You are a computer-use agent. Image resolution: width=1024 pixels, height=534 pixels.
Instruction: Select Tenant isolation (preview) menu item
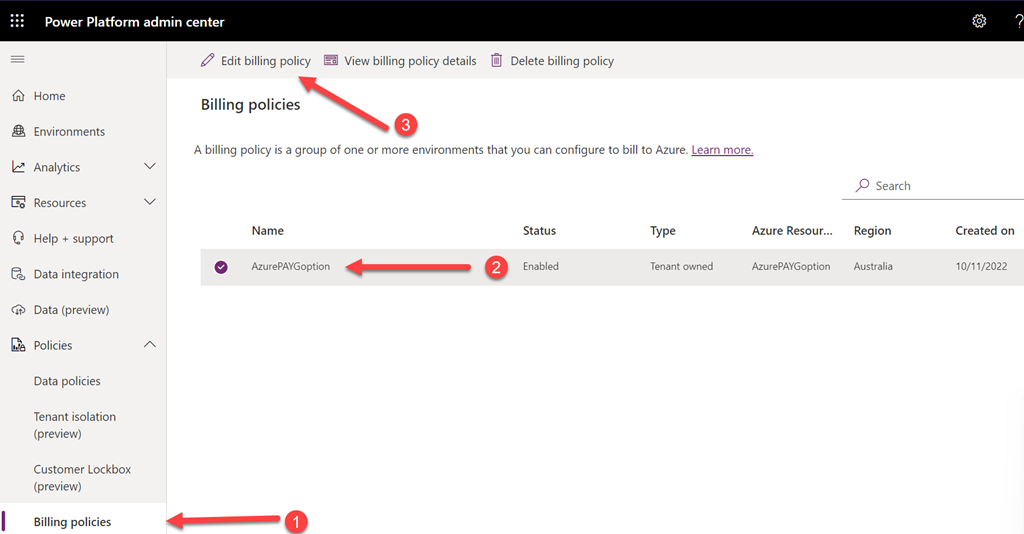74,425
